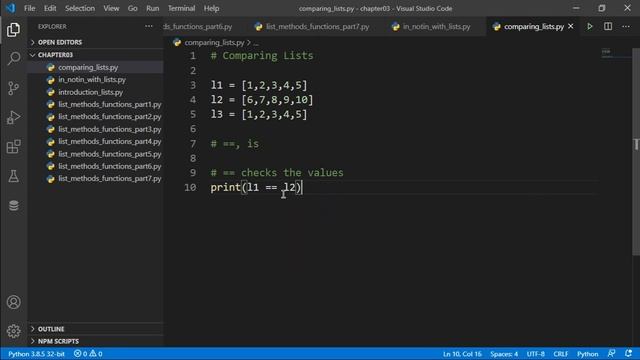Viewport: 640px width, 360px height.
Task: Change Python language mode
Action: 587,354
